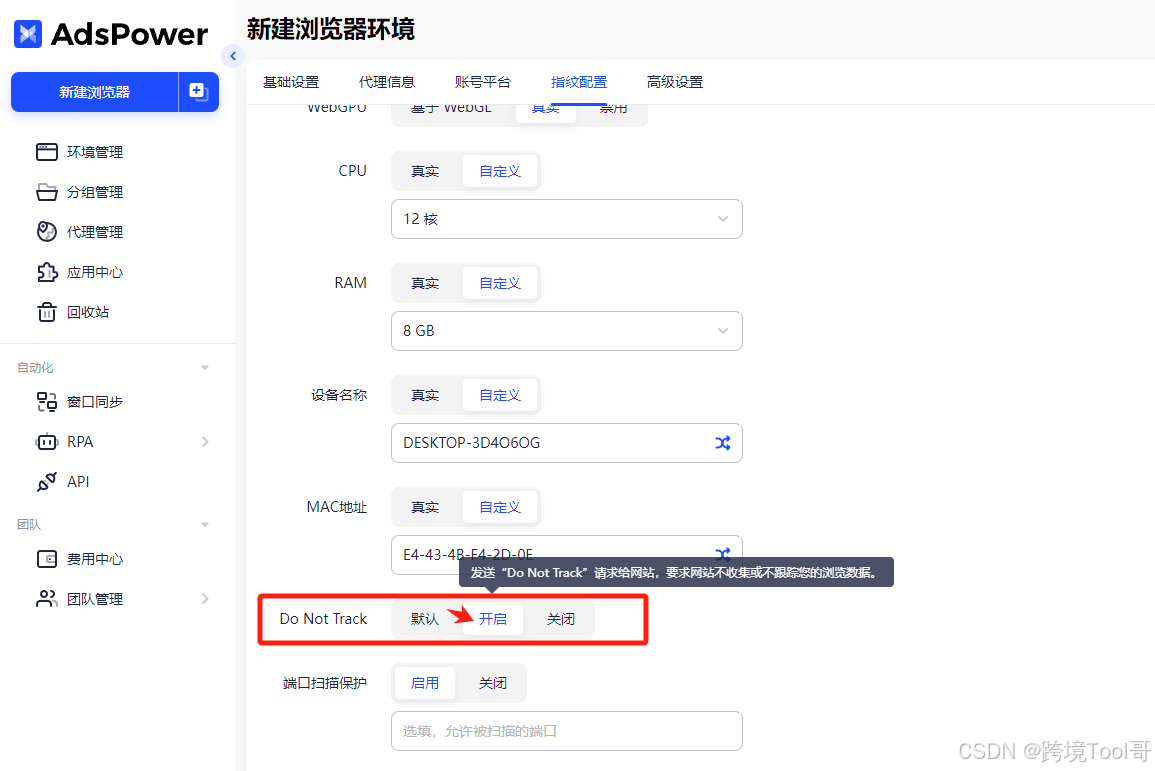Set 端口扫描保护 to 启用

[x=425, y=683]
